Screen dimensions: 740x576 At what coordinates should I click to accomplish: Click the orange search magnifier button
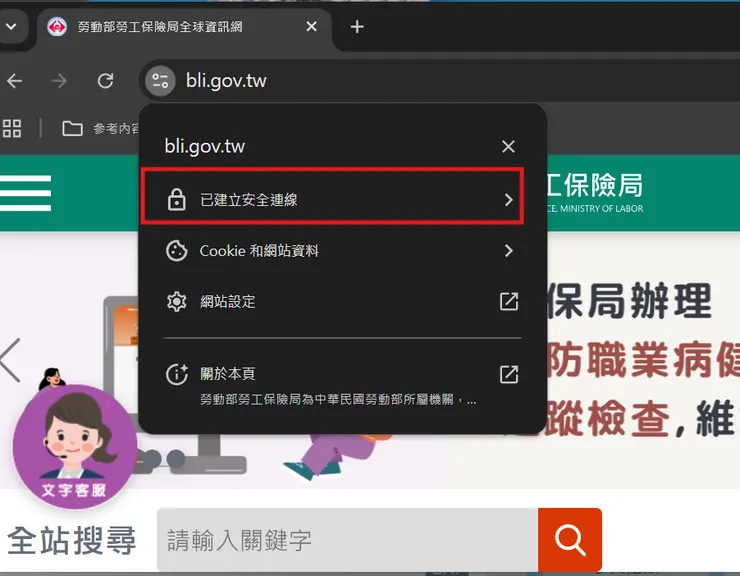pos(570,540)
